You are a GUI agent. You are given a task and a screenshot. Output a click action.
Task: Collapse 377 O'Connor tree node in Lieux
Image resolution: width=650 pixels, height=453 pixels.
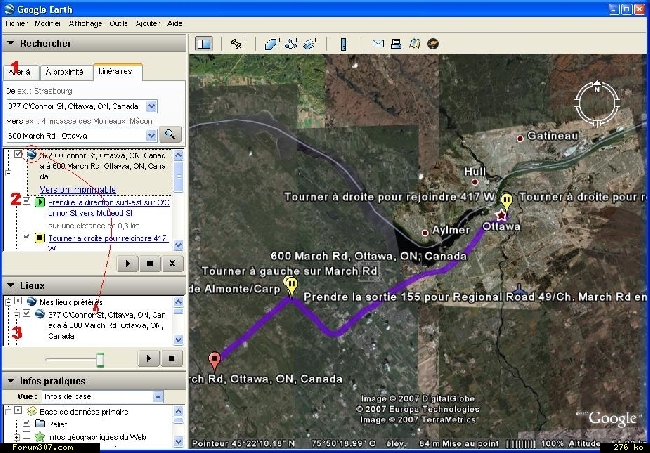point(16,315)
